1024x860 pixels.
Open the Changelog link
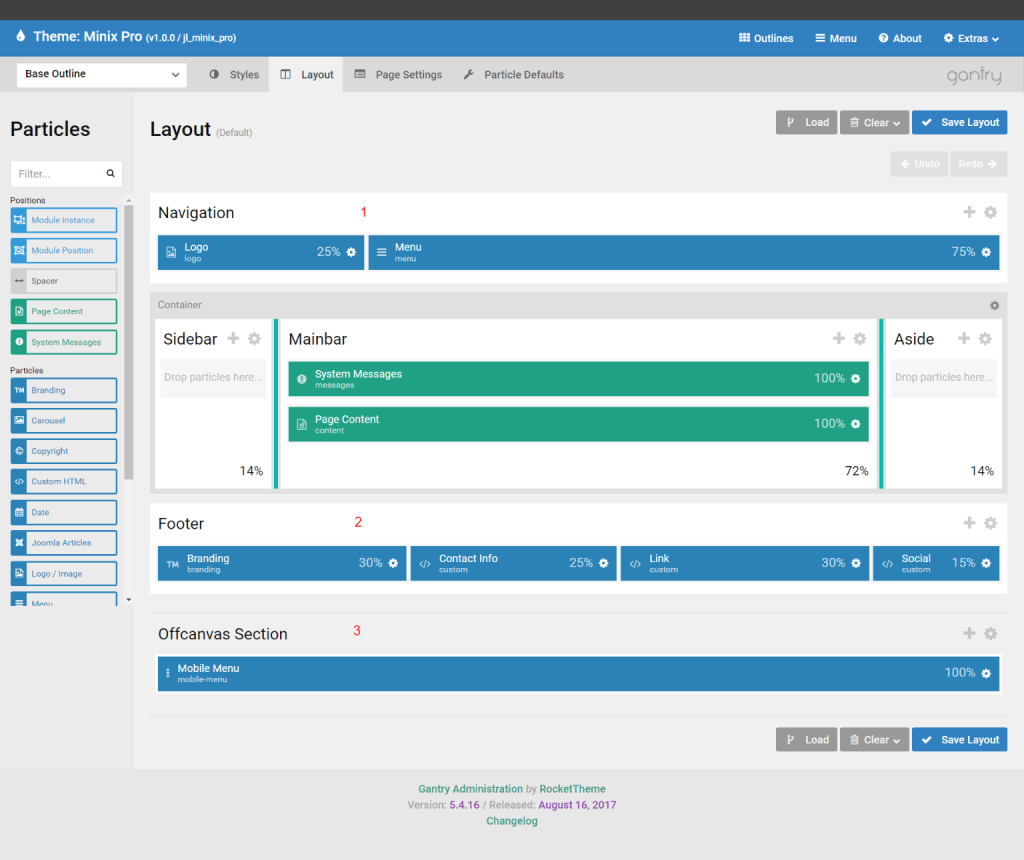tap(511, 820)
